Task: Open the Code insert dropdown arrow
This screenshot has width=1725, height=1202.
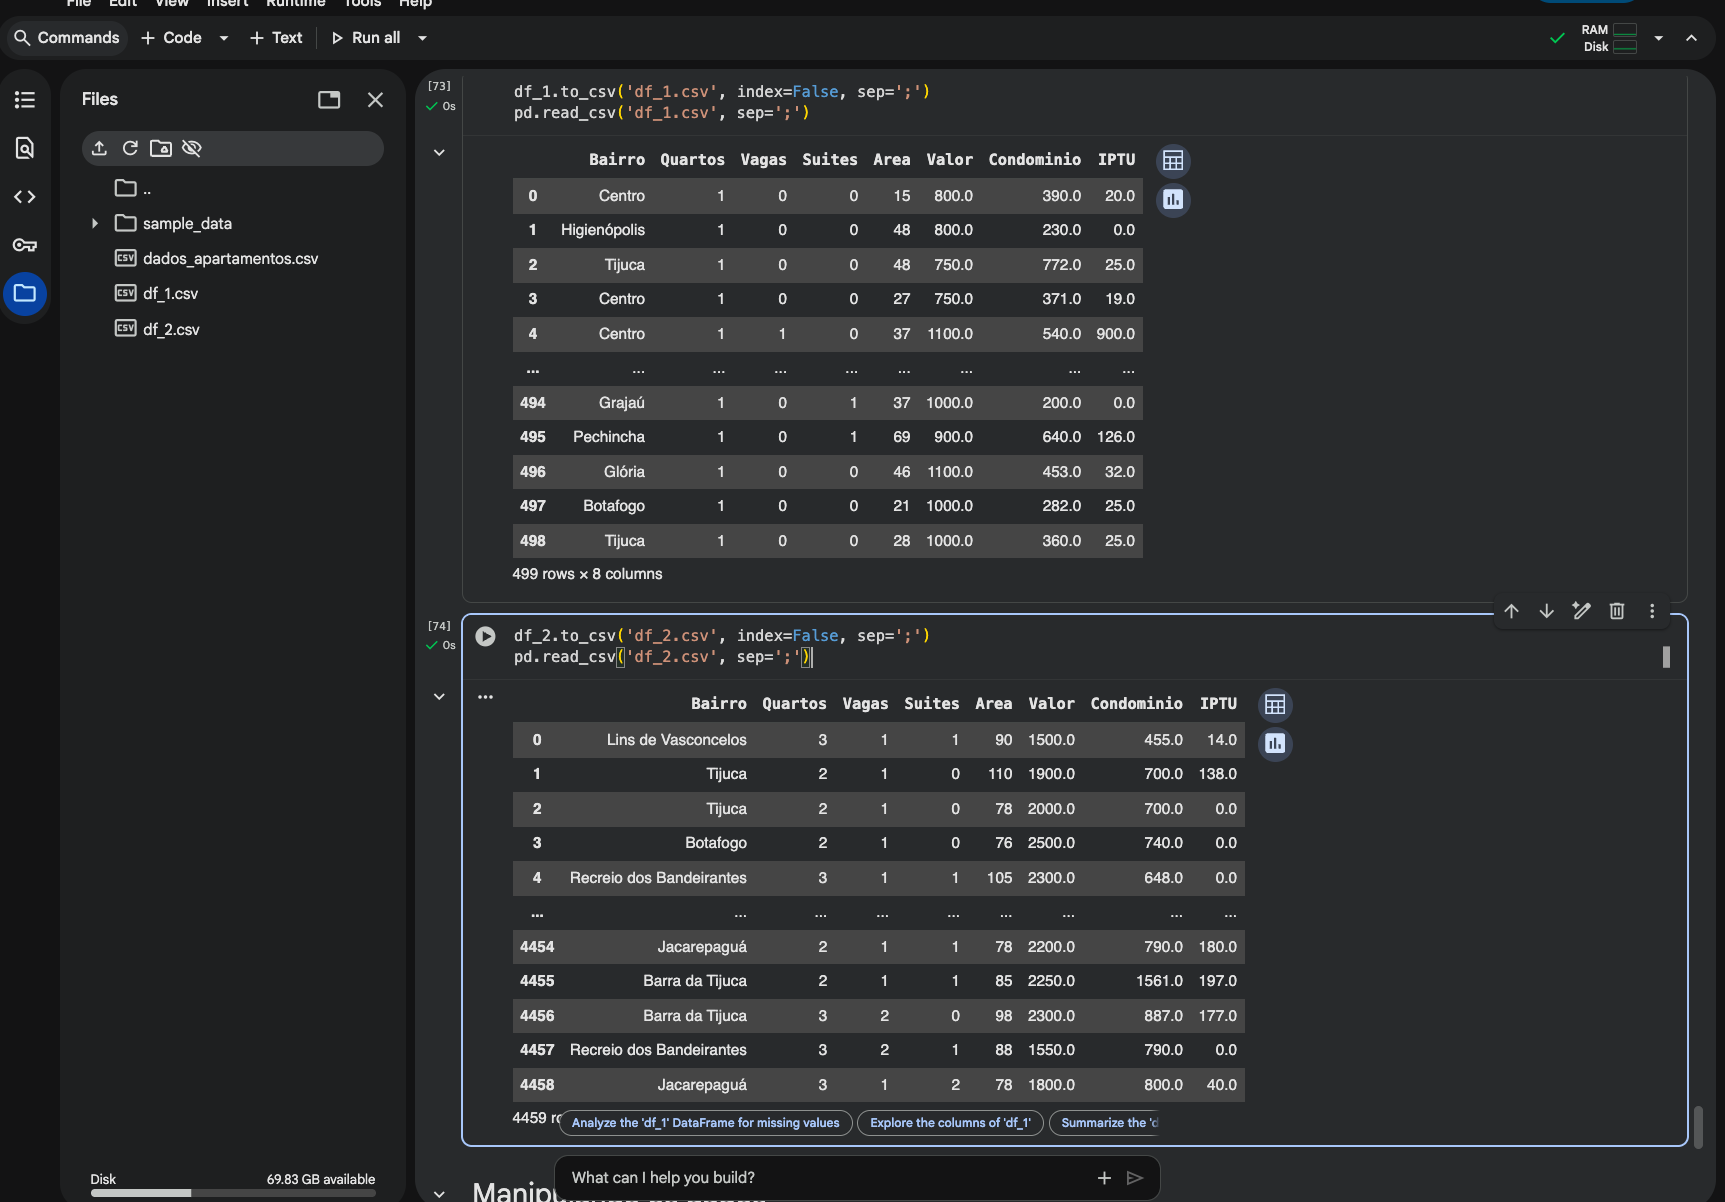Action: 224,38
